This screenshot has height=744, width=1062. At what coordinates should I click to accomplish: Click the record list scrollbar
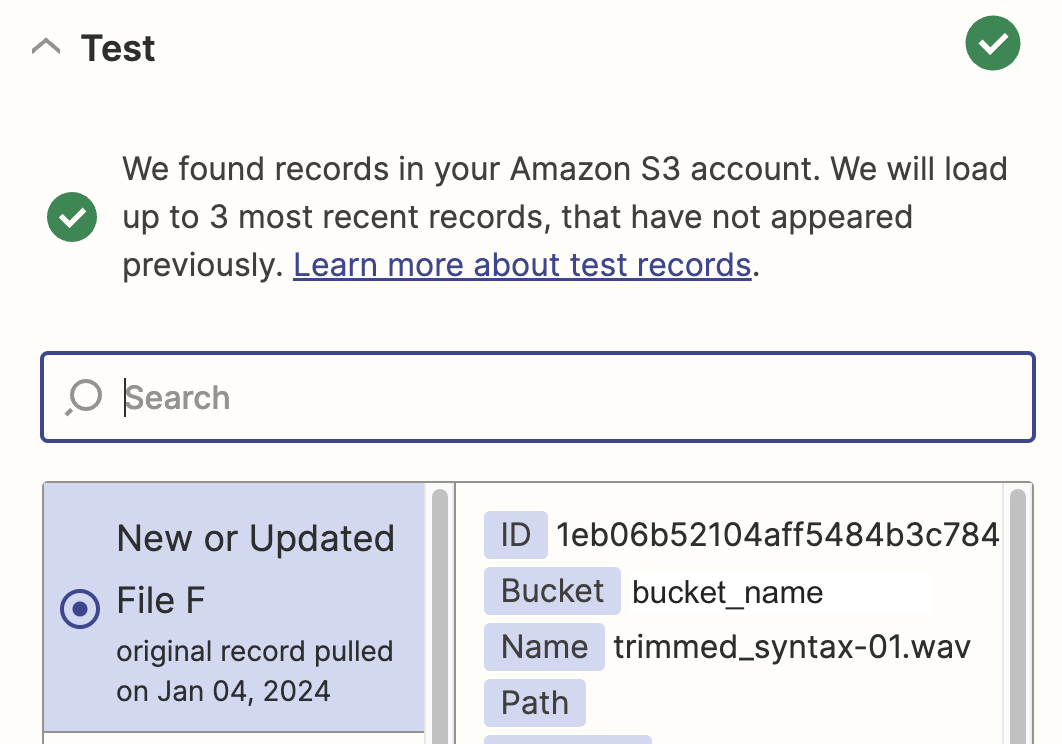click(440, 615)
